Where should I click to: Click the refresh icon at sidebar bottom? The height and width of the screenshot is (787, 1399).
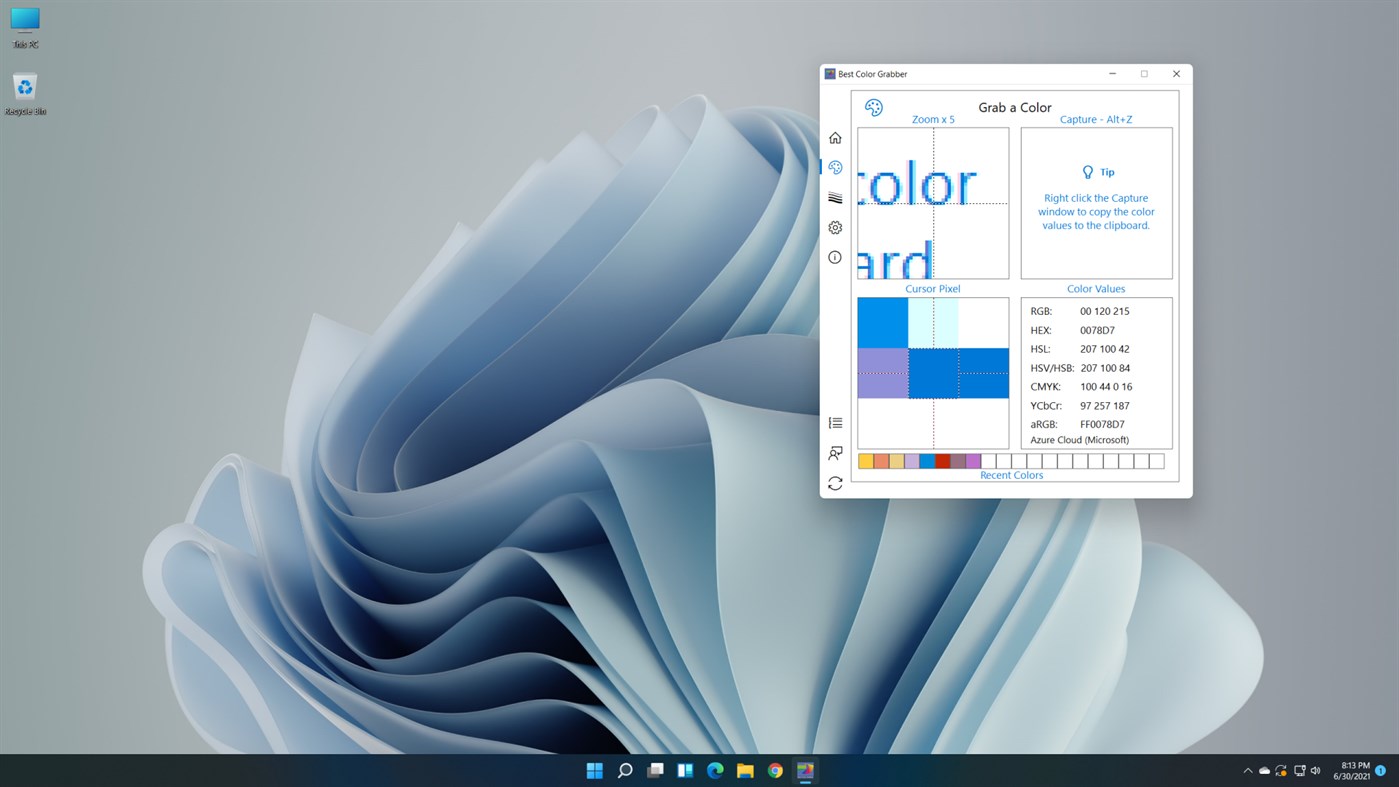coord(835,482)
